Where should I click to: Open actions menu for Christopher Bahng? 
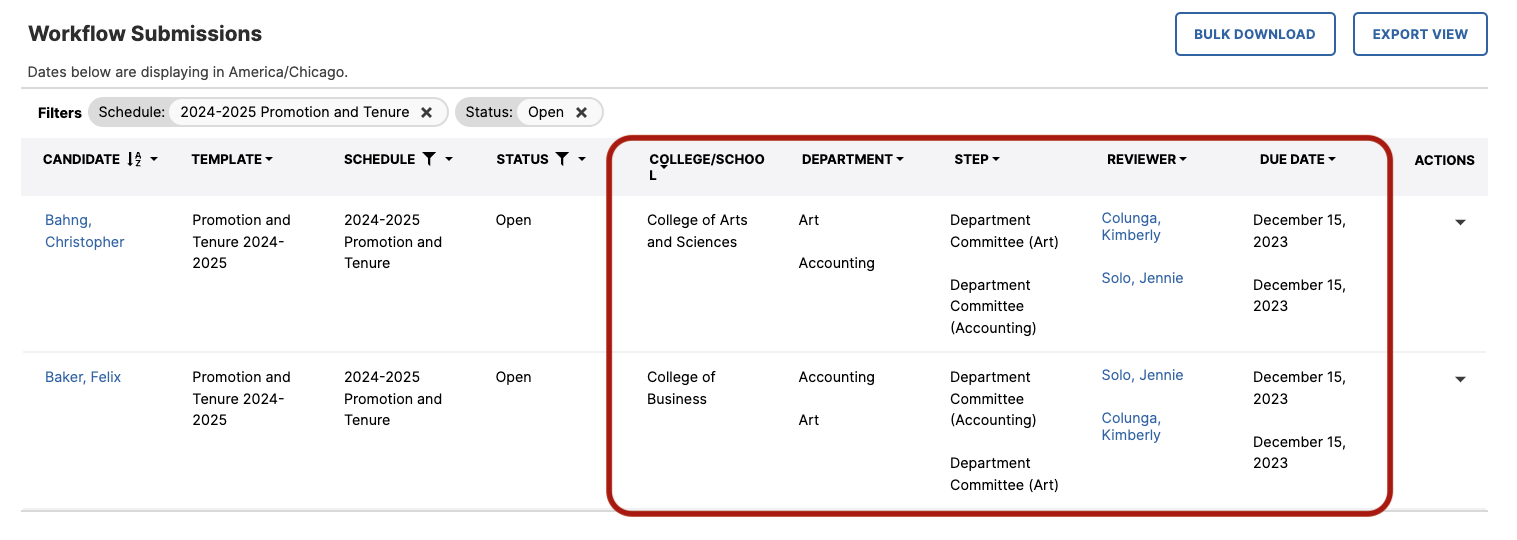1460,222
